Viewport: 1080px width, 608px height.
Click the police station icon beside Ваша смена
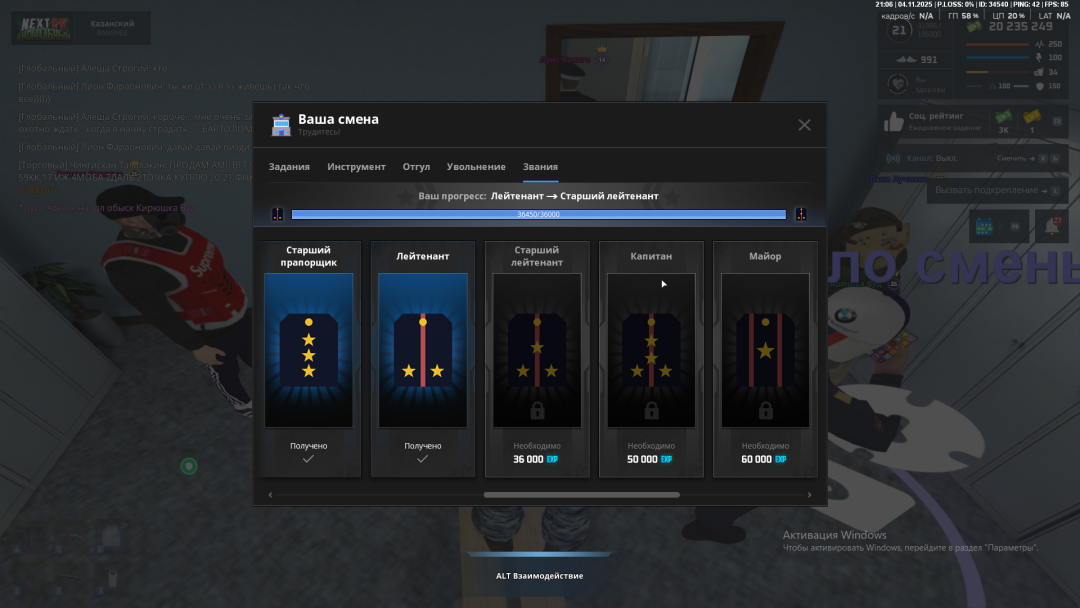coord(281,125)
